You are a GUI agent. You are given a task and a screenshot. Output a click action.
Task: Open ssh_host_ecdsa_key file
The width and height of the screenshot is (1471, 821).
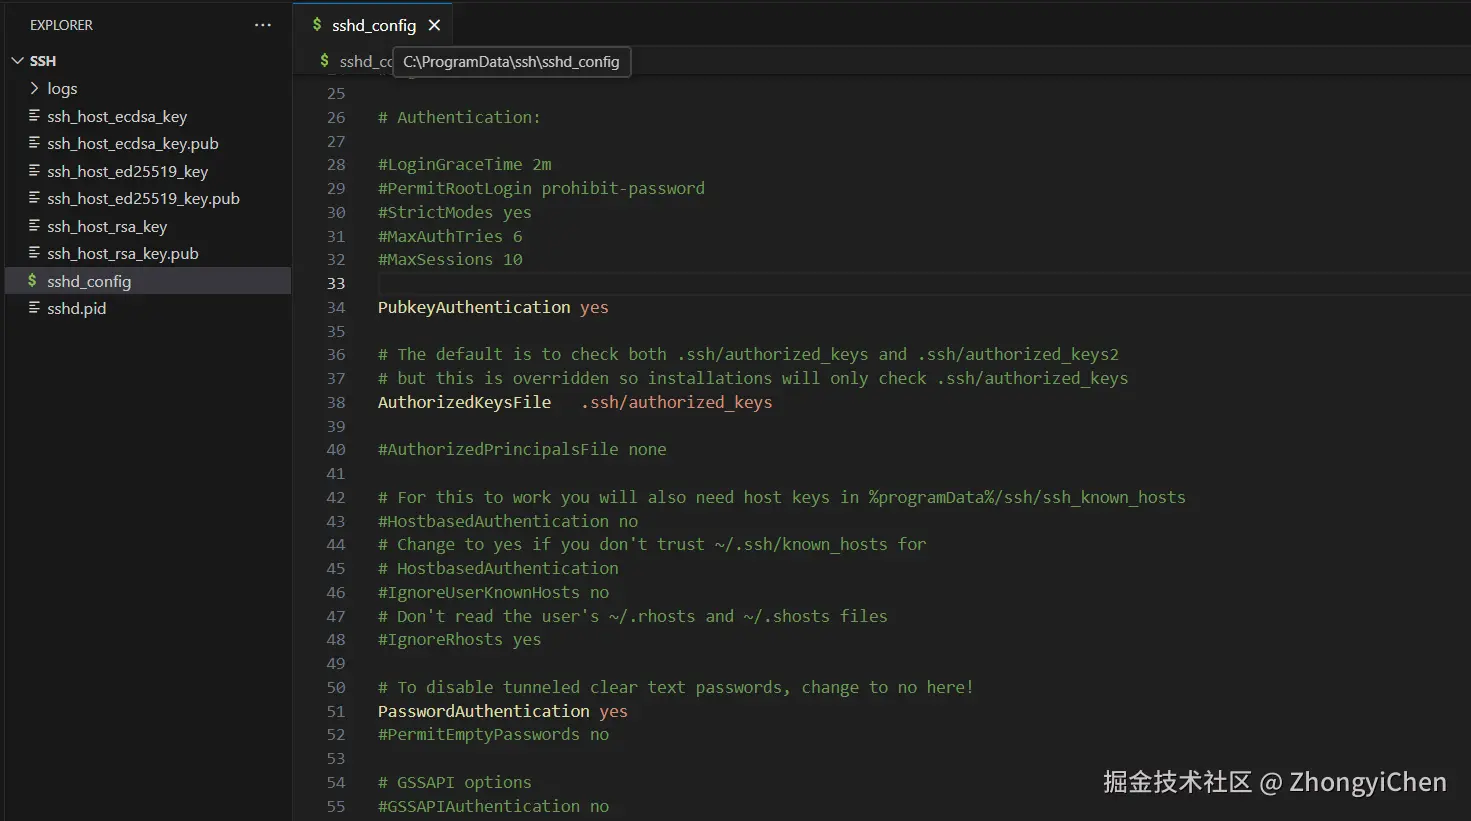pos(116,117)
